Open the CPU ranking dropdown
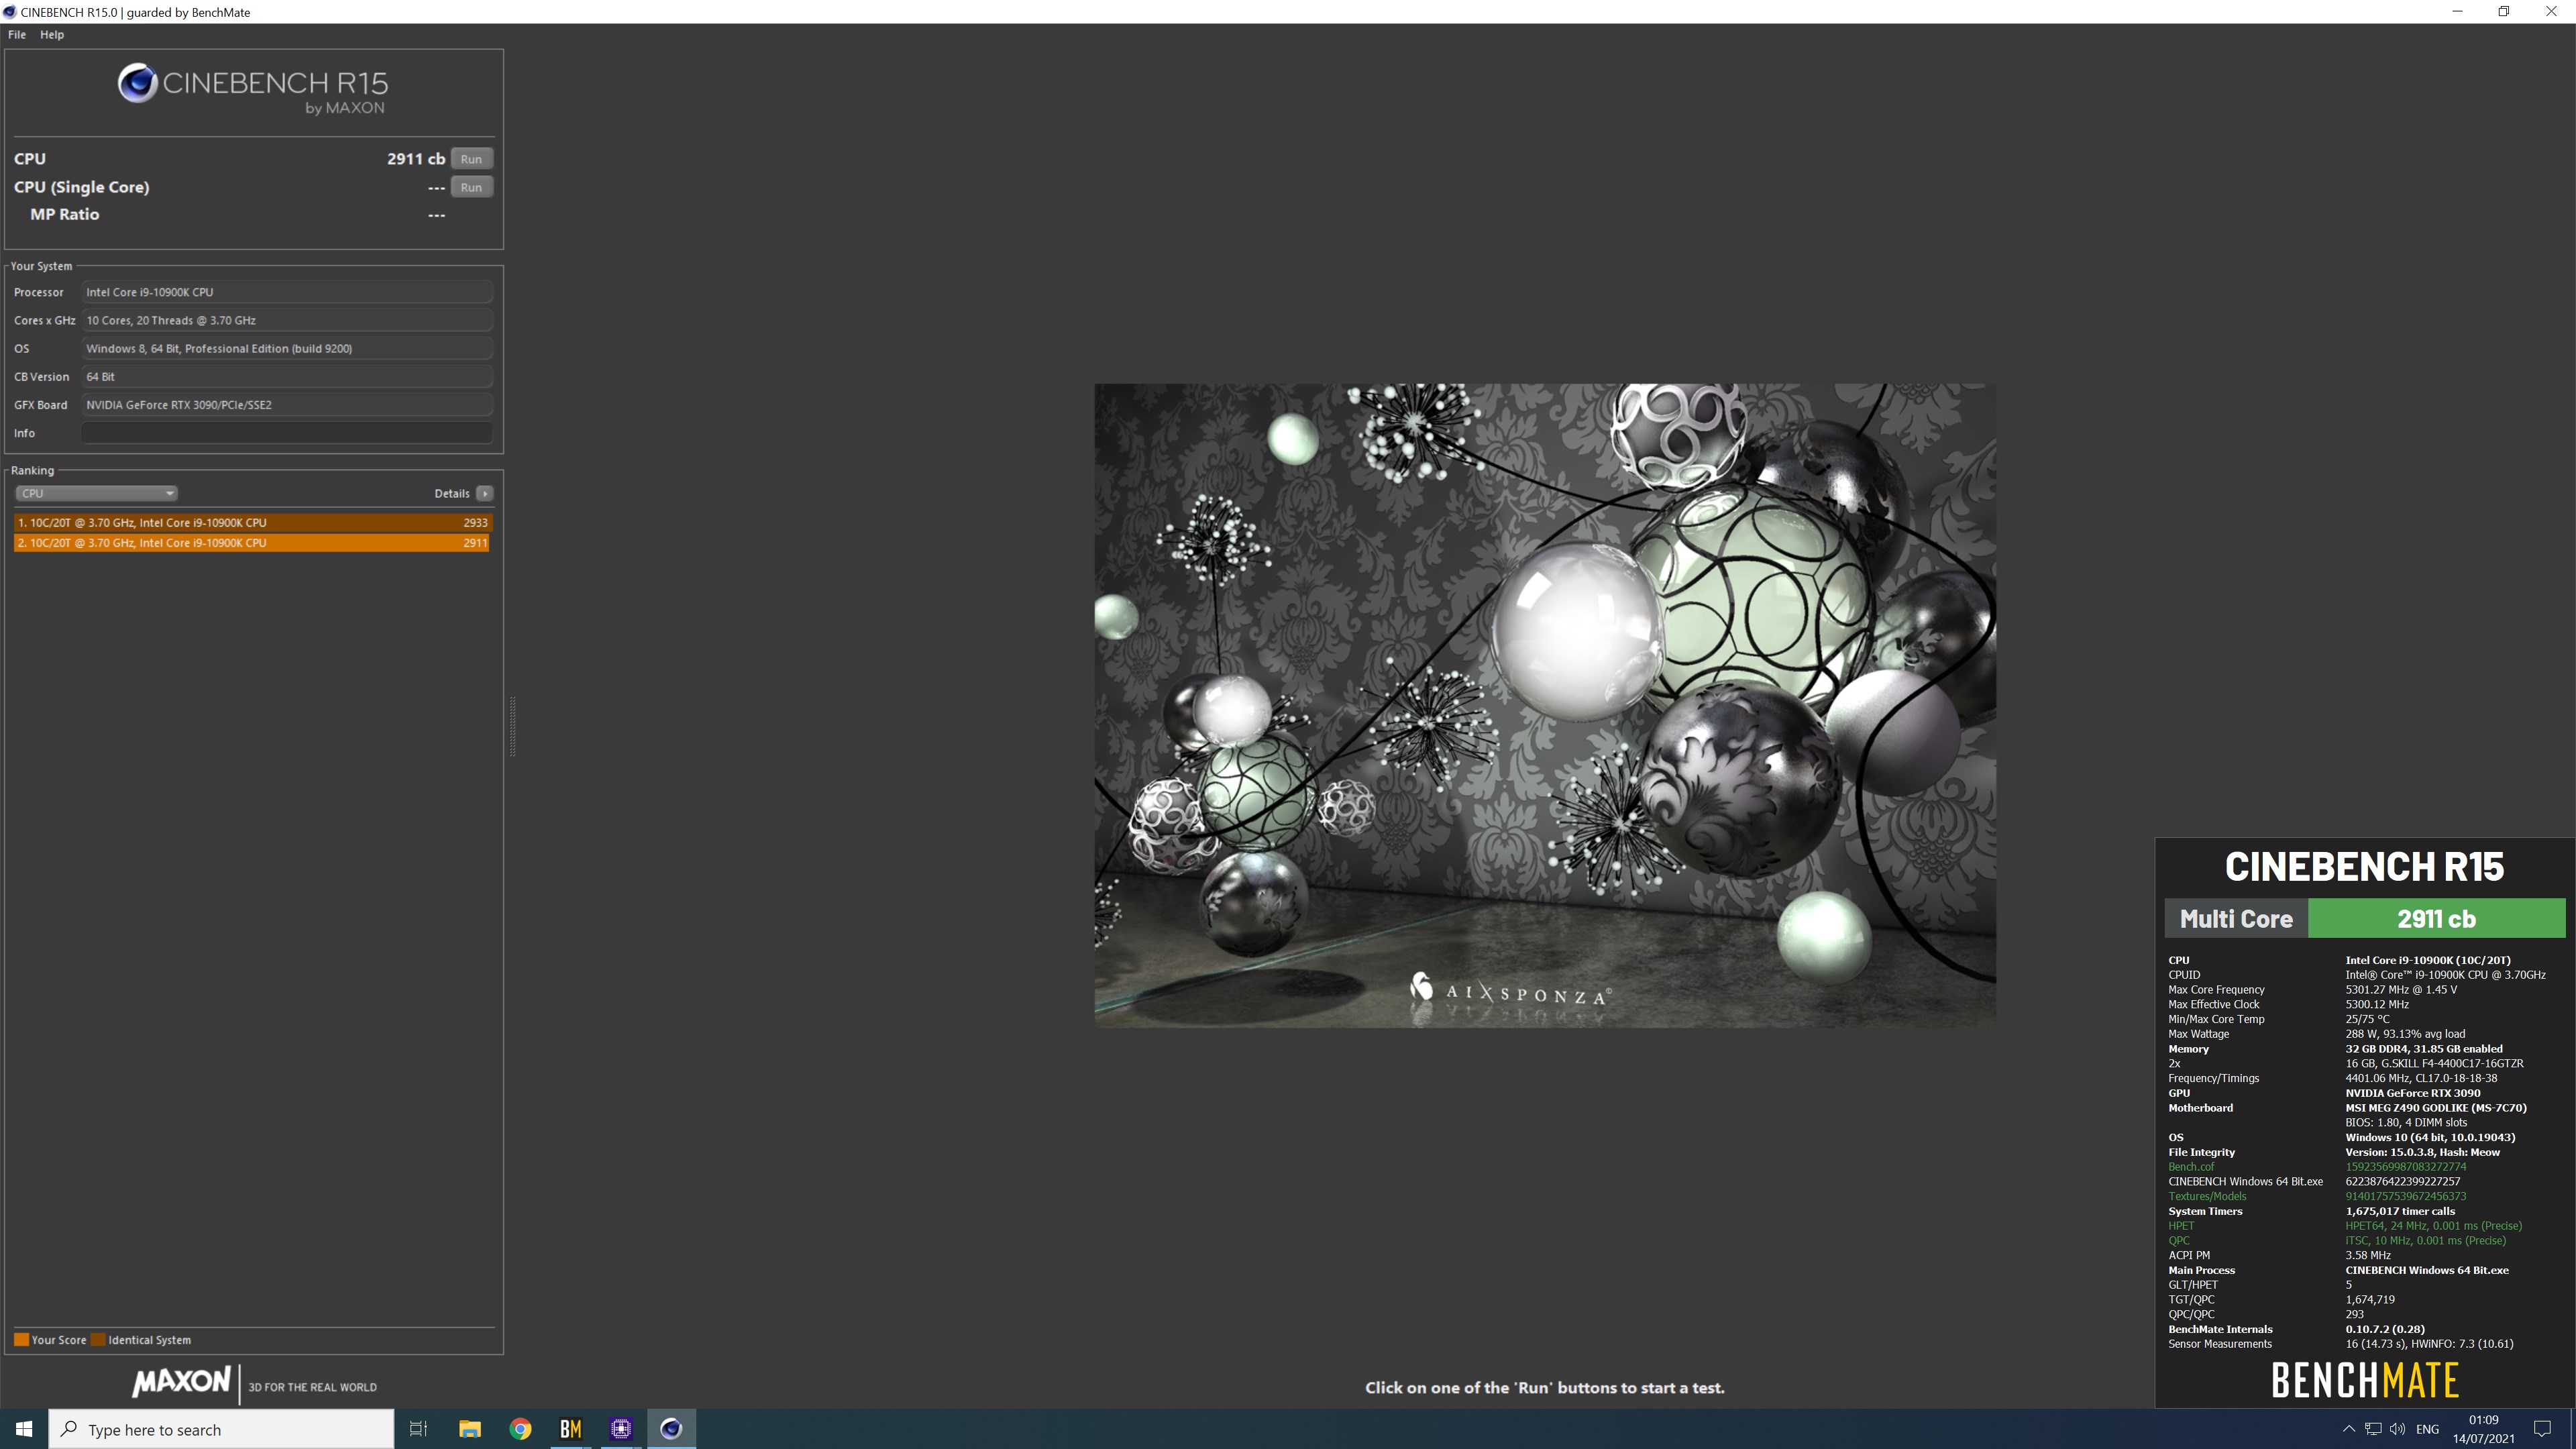 (97, 493)
